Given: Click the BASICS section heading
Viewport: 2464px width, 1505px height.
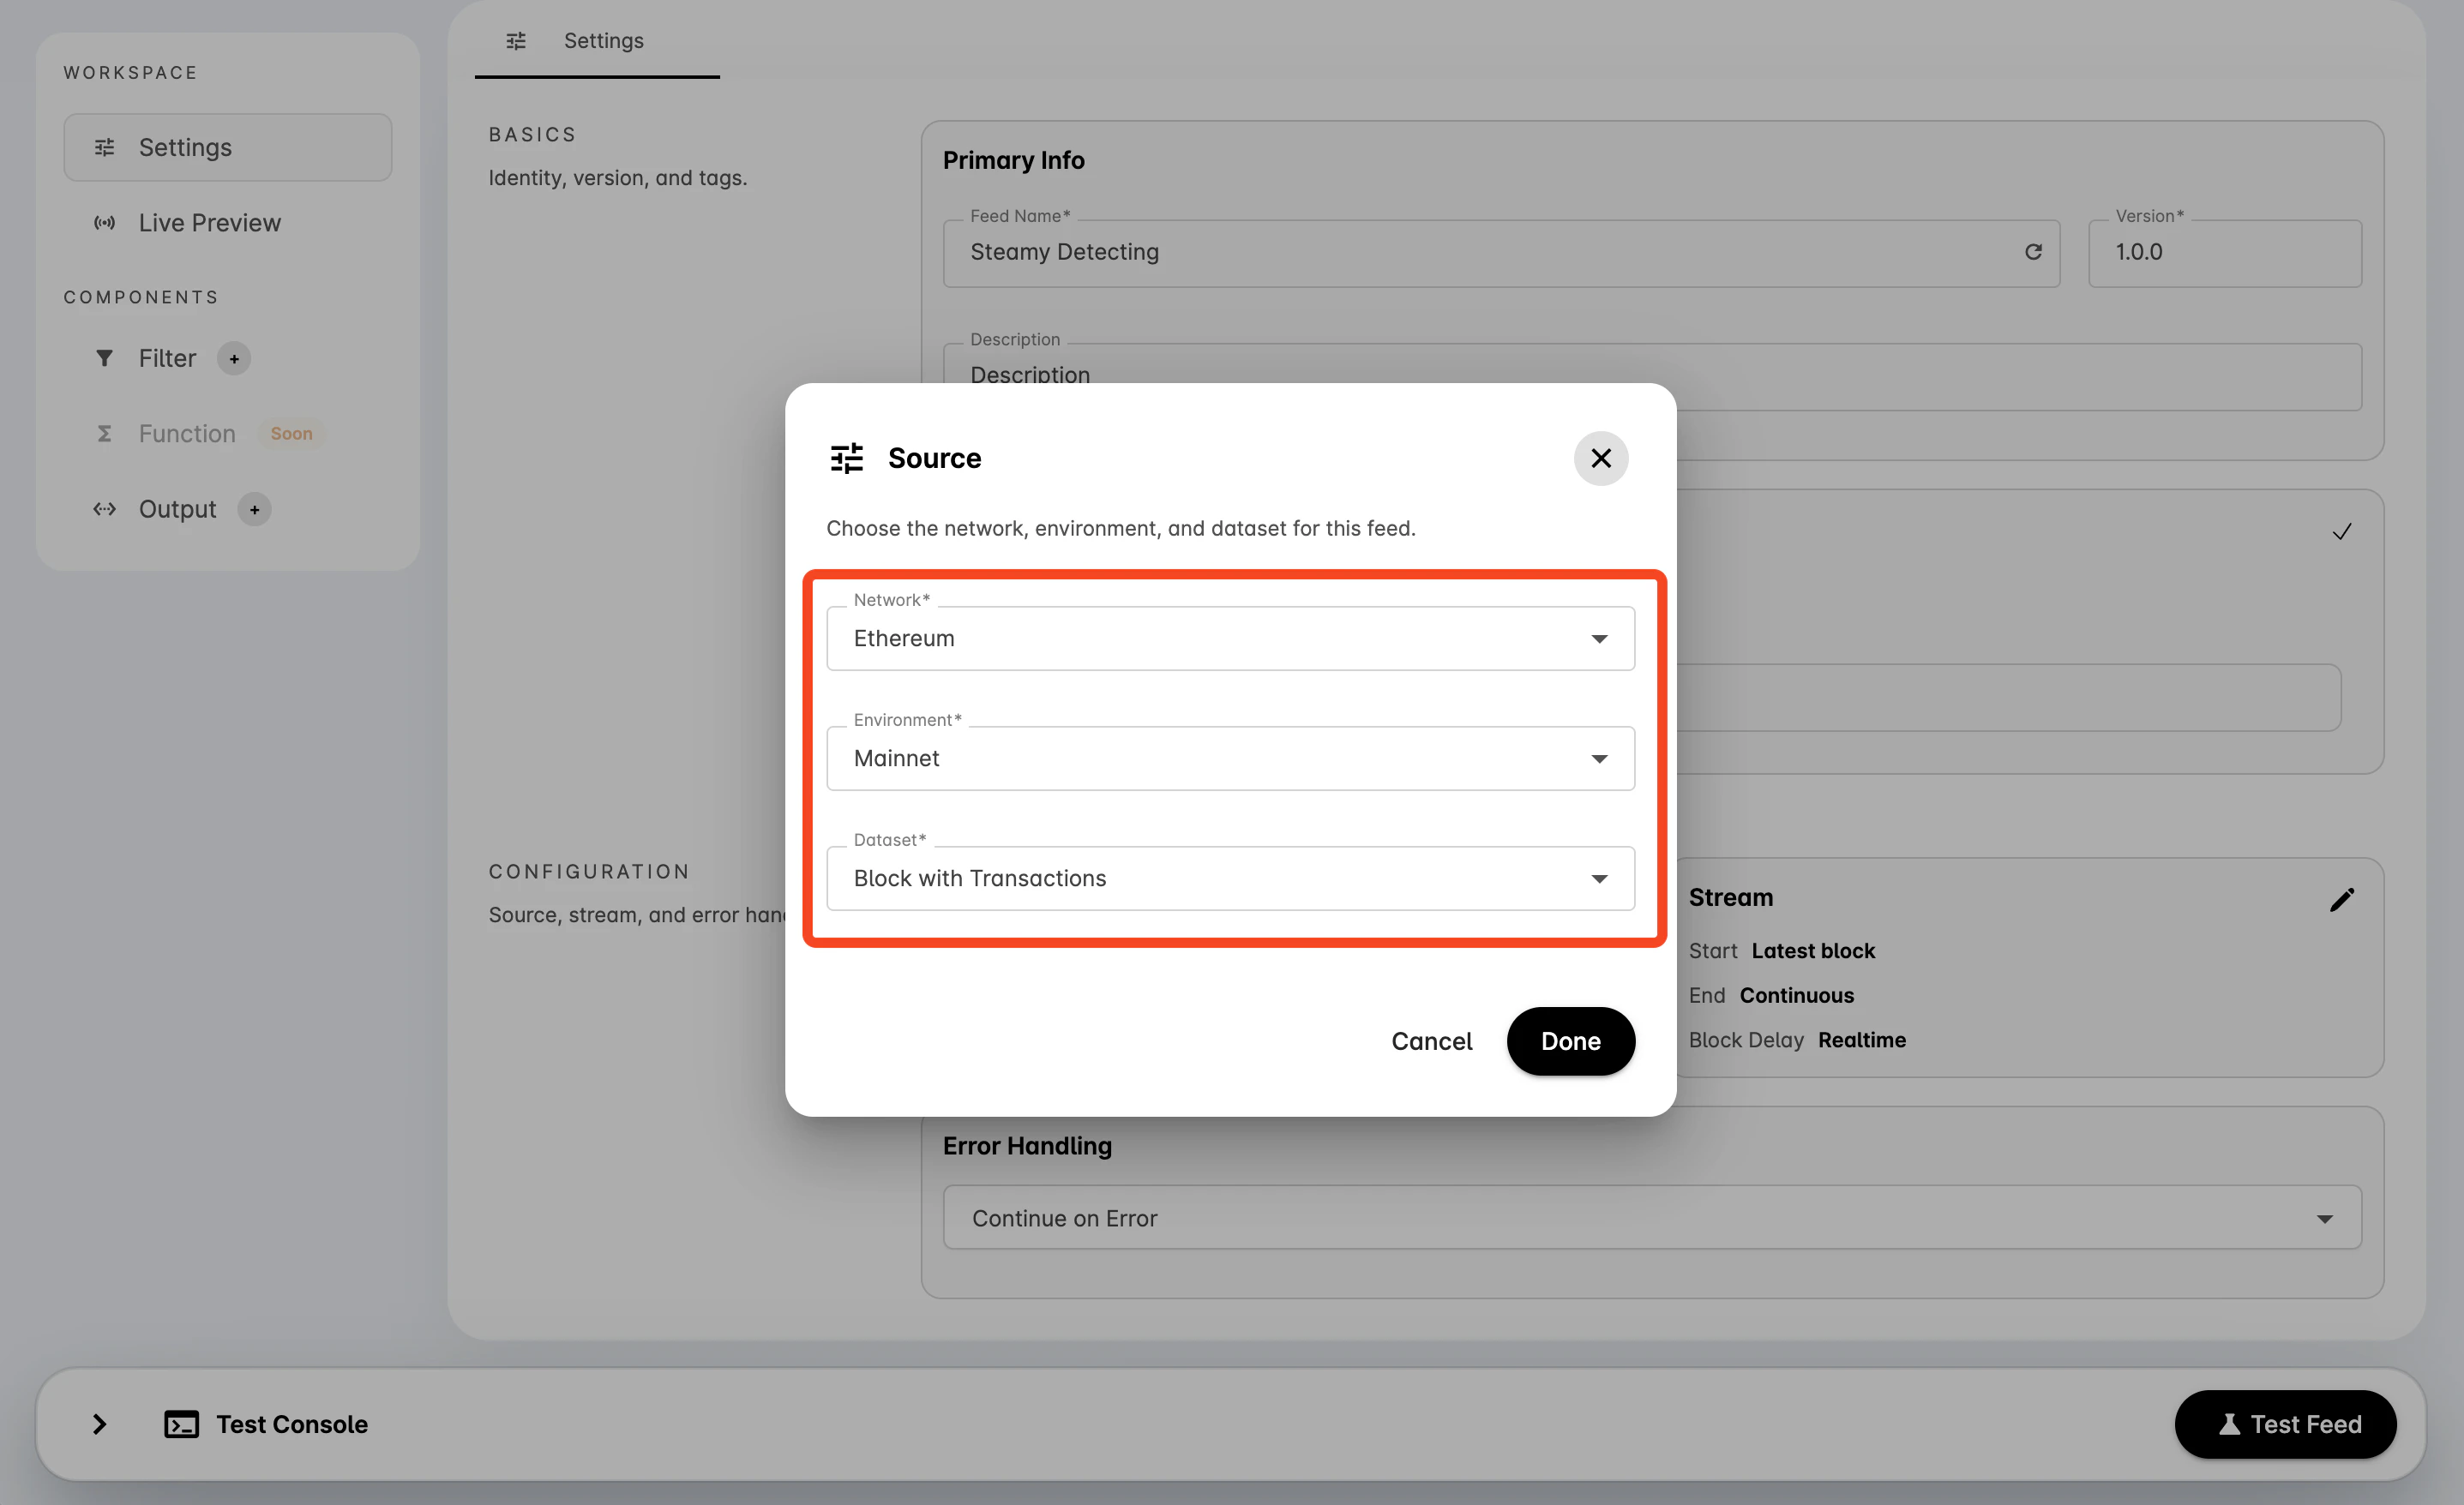Looking at the screenshot, I should pos(532,134).
